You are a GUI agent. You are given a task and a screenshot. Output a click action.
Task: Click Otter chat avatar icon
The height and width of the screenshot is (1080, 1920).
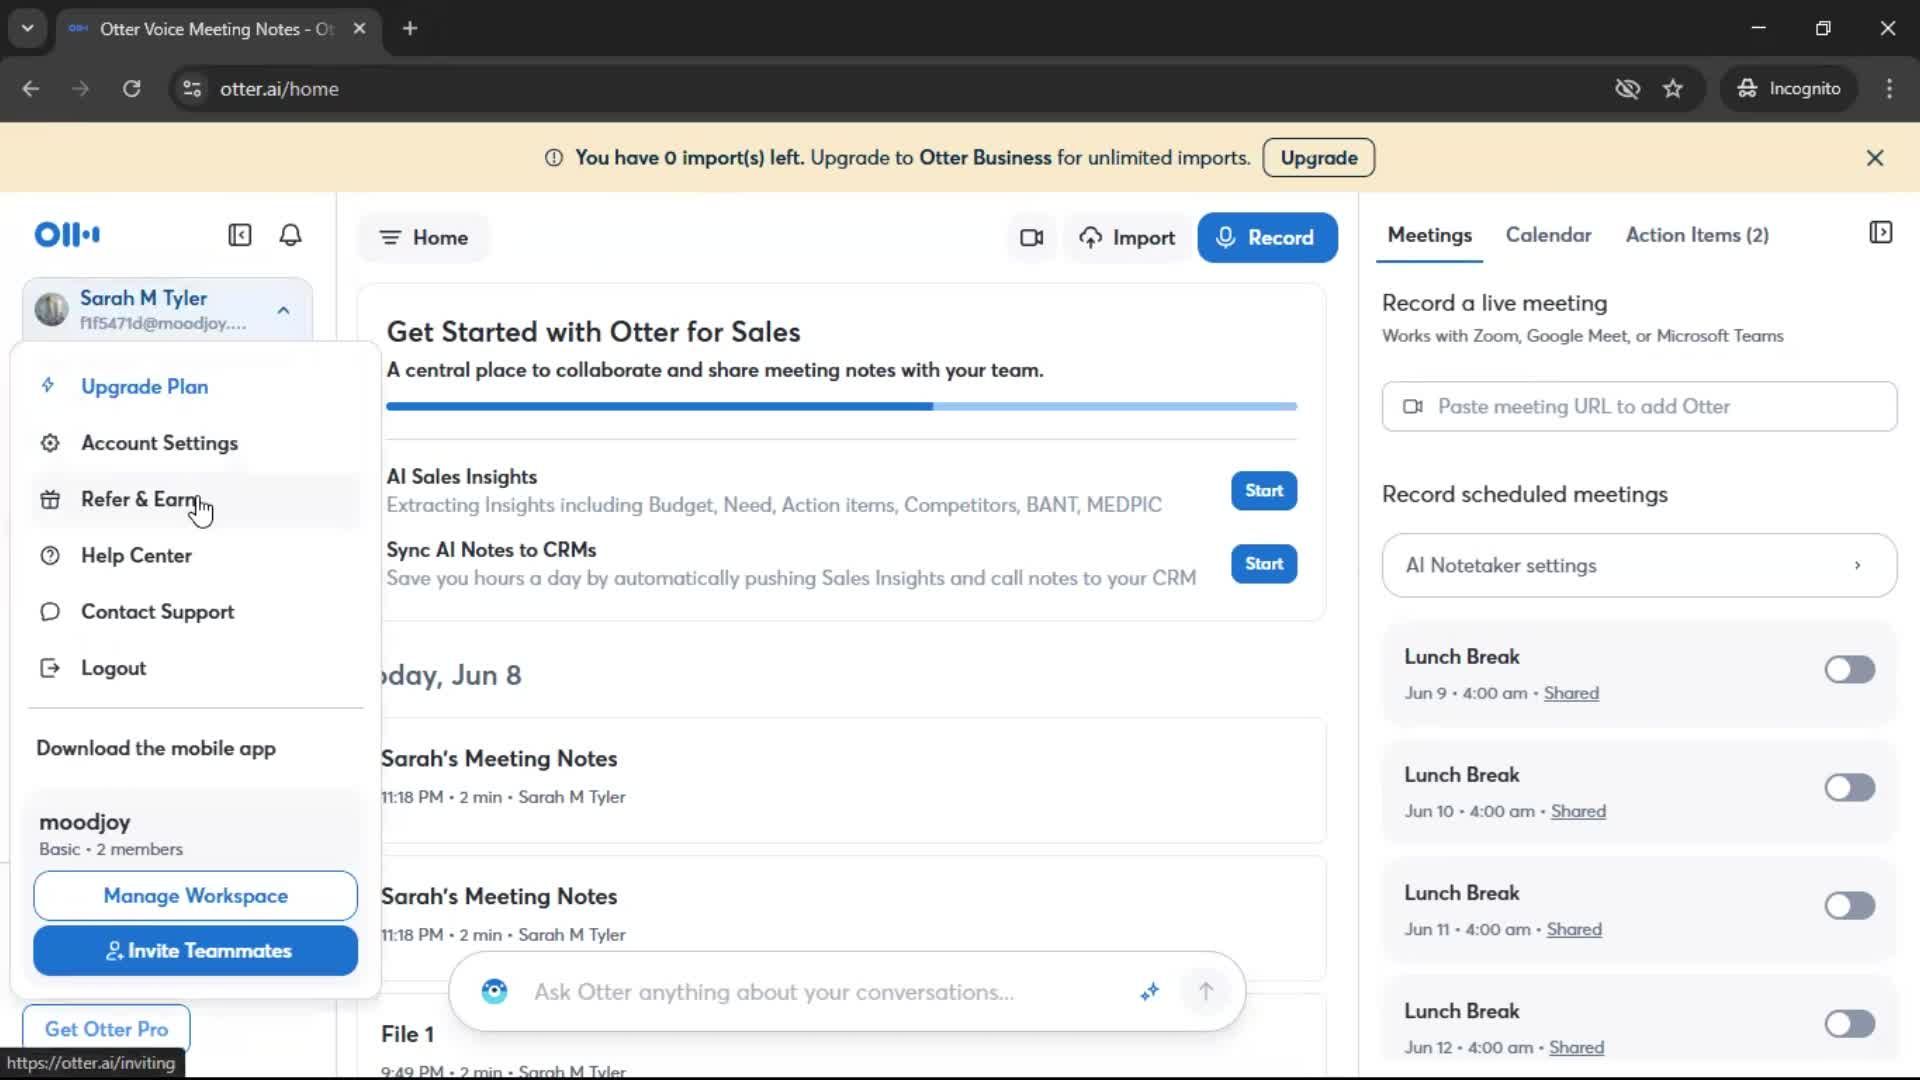(x=494, y=991)
